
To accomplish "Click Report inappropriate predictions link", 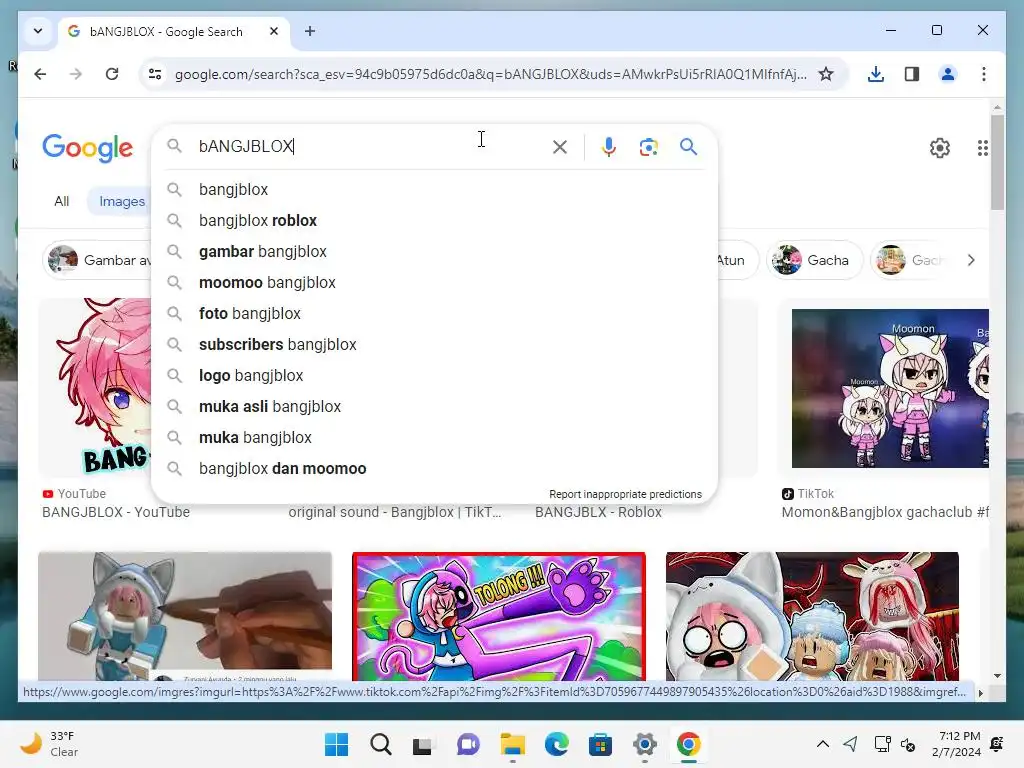I will 625,494.
